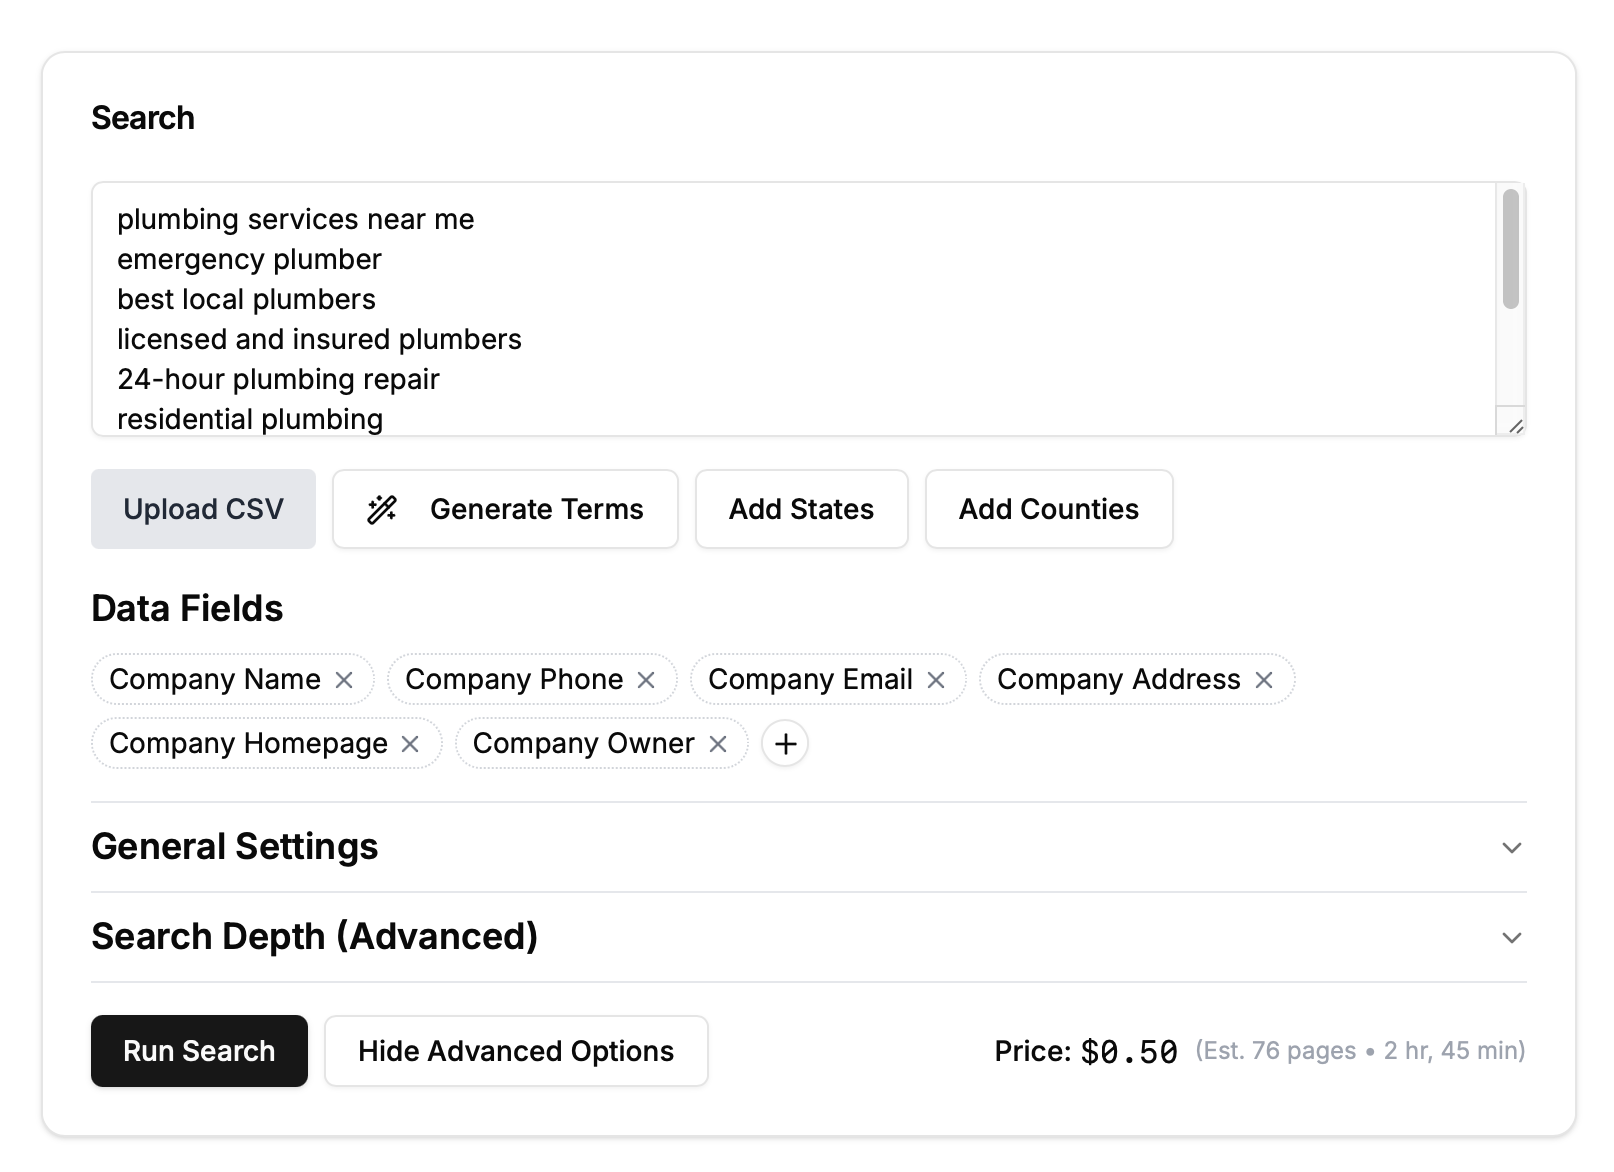Remove the Company Owner data field
This screenshot has width=1614, height=1172.
point(718,744)
